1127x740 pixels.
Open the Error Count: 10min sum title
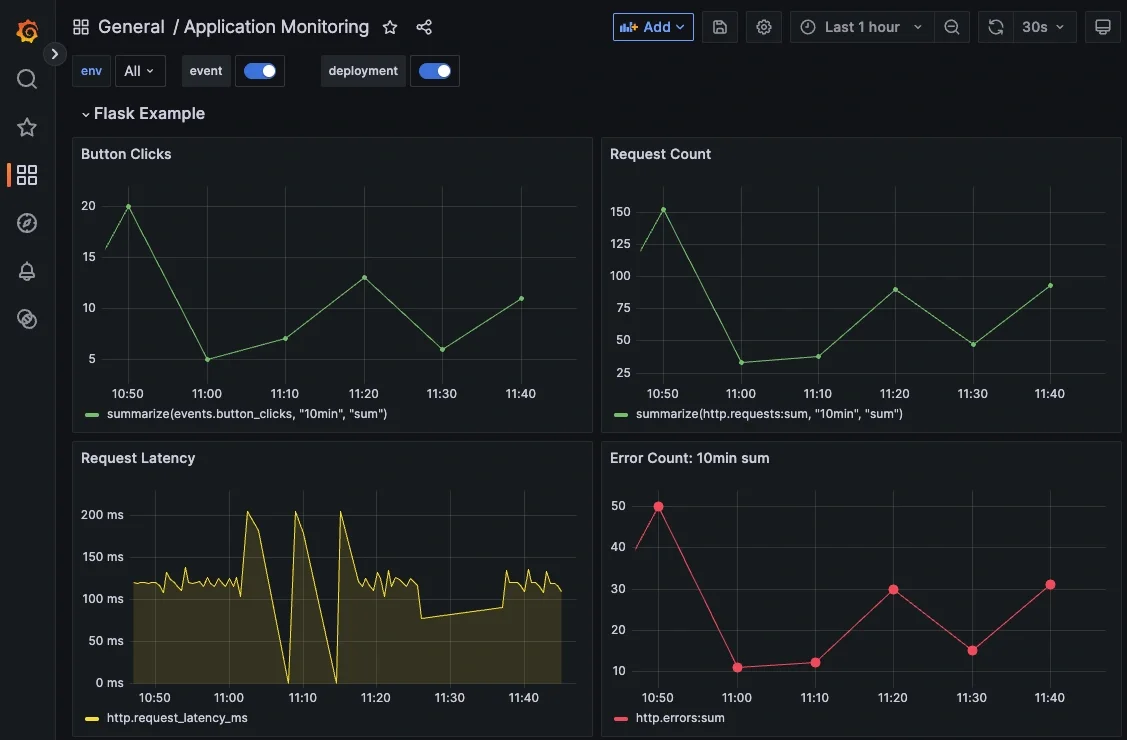tap(689, 458)
